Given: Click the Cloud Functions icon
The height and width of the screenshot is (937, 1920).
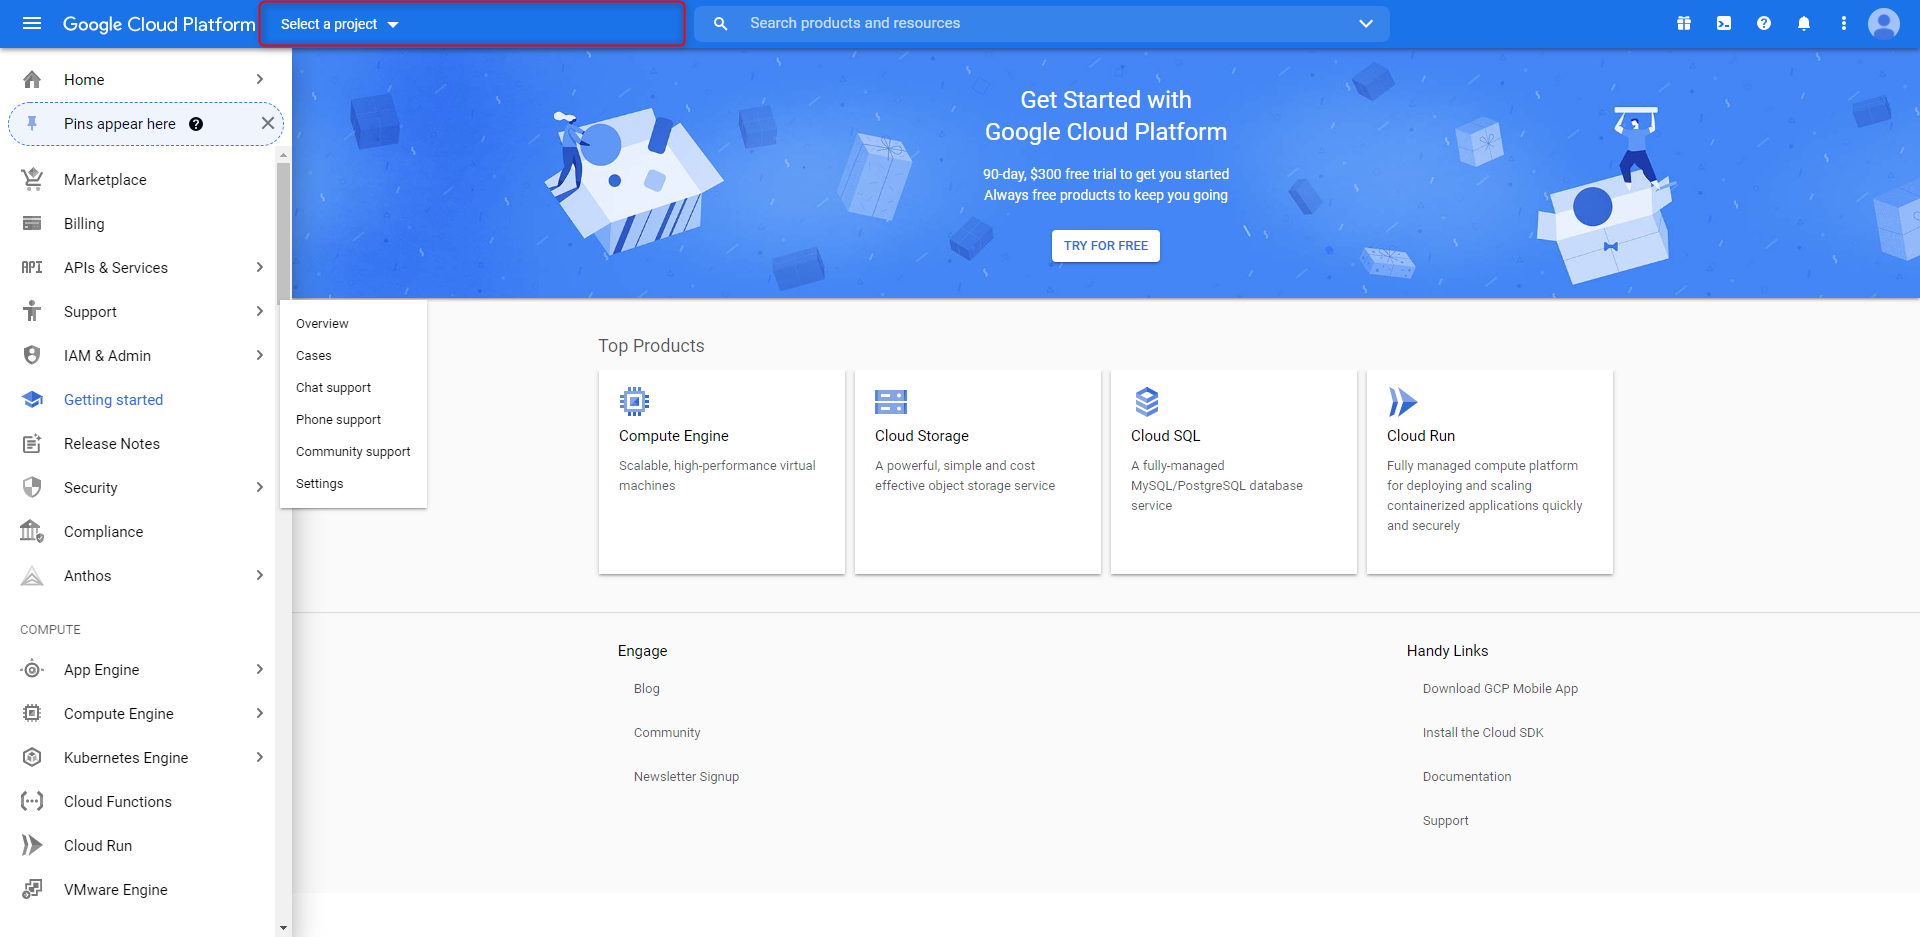Looking at the screenshot, I should (x=32, y=801).
